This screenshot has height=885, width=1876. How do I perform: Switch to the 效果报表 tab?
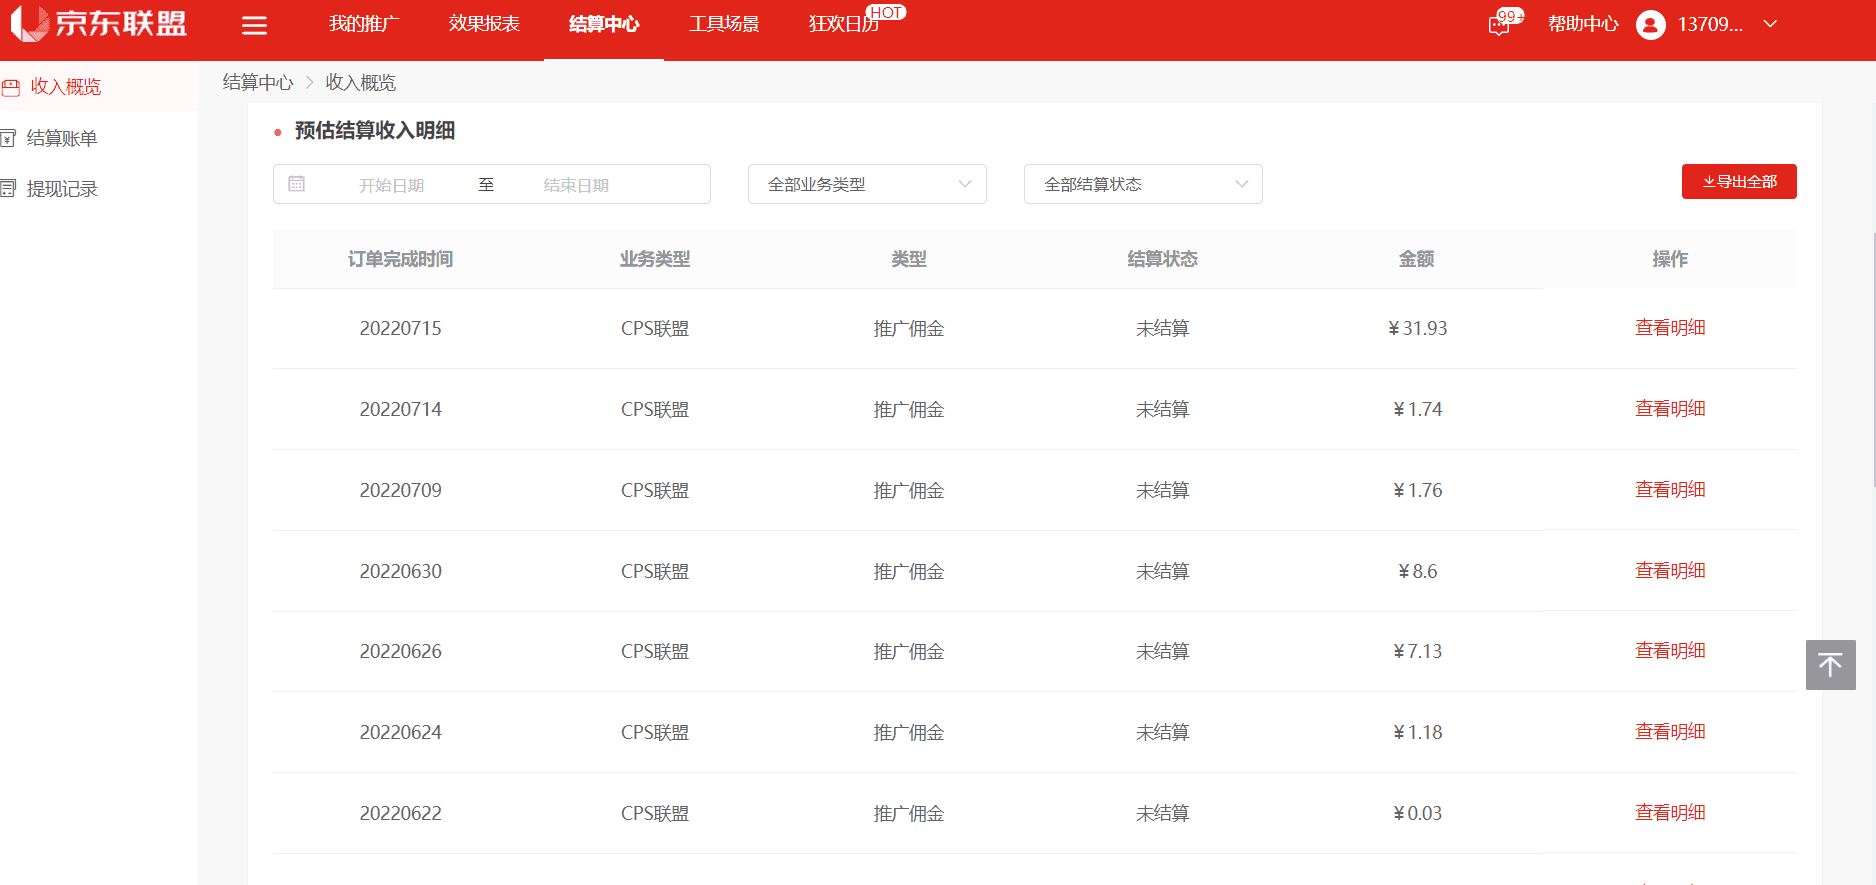point(484,24)
